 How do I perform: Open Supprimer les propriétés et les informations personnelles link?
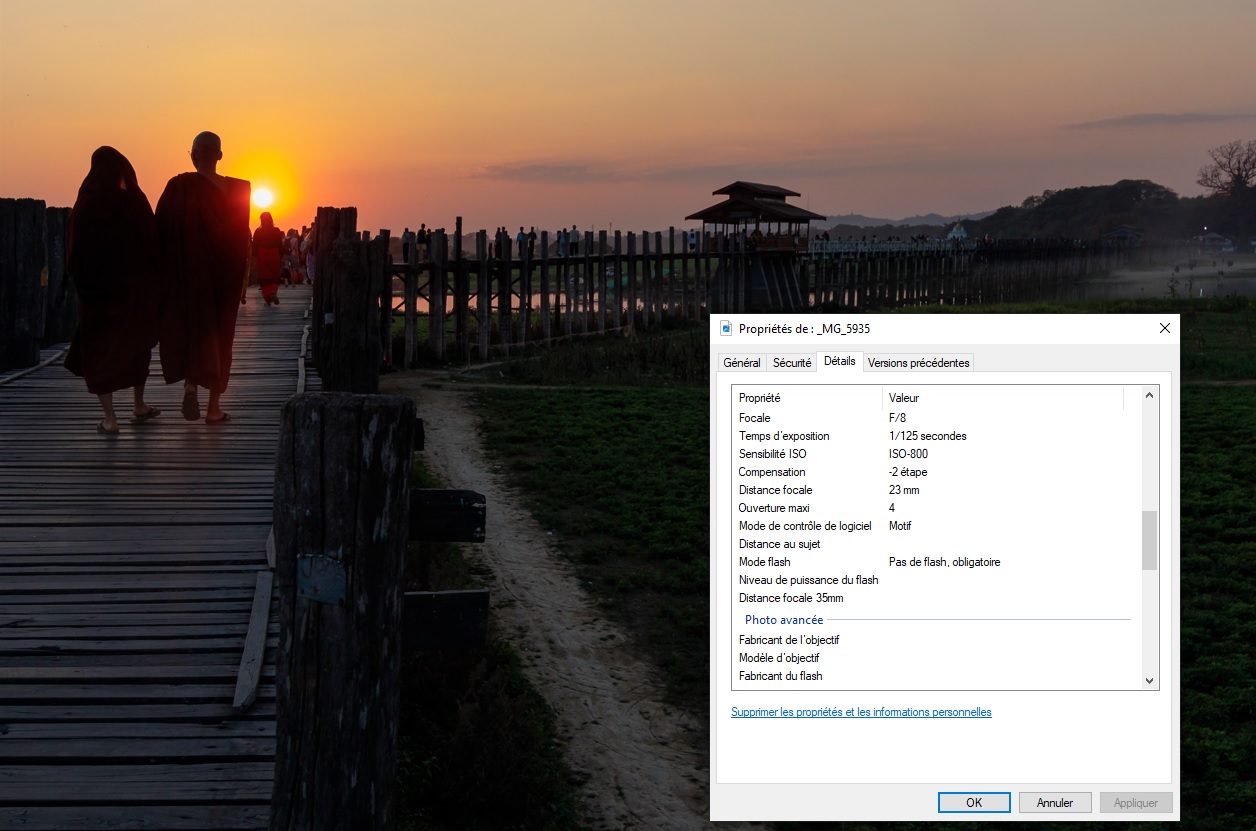point(861,712)
